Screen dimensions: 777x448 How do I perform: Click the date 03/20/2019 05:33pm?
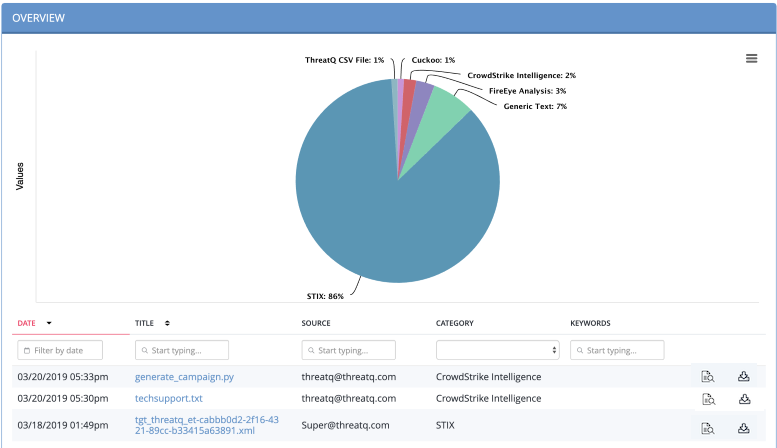pos(63,377)
